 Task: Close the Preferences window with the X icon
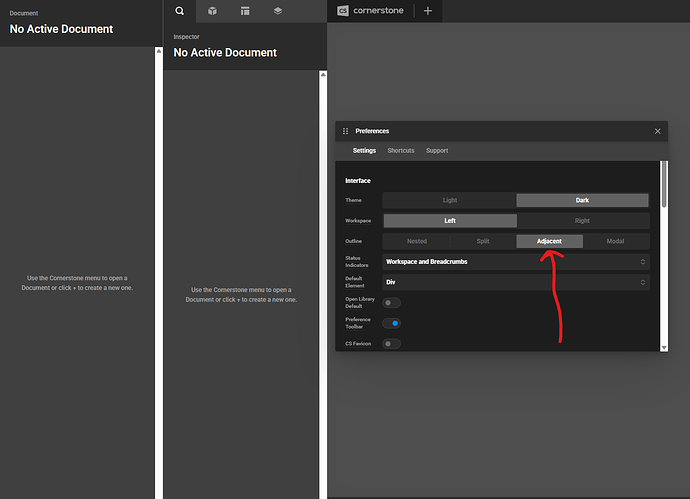click(x=658, y=131)
